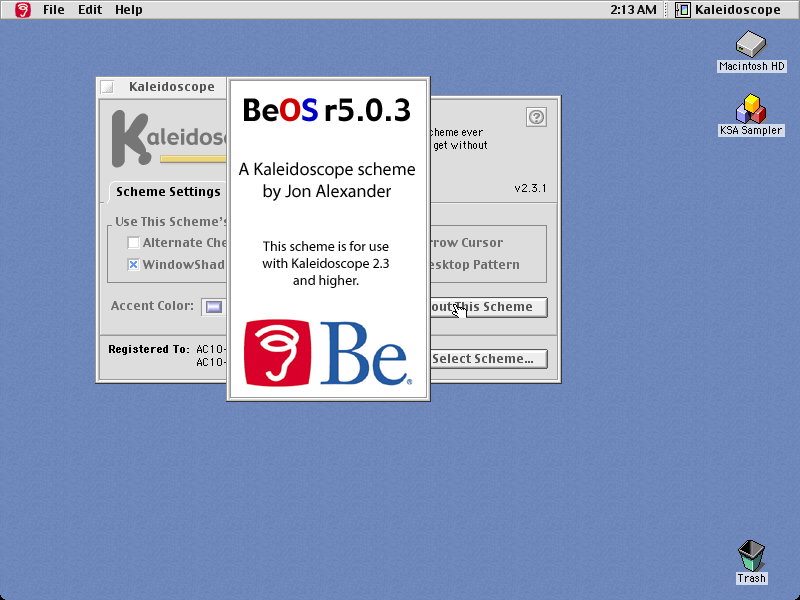Click the BeOS r5.0.3 title text
The image size is (800, 600).
click(327, 110)
